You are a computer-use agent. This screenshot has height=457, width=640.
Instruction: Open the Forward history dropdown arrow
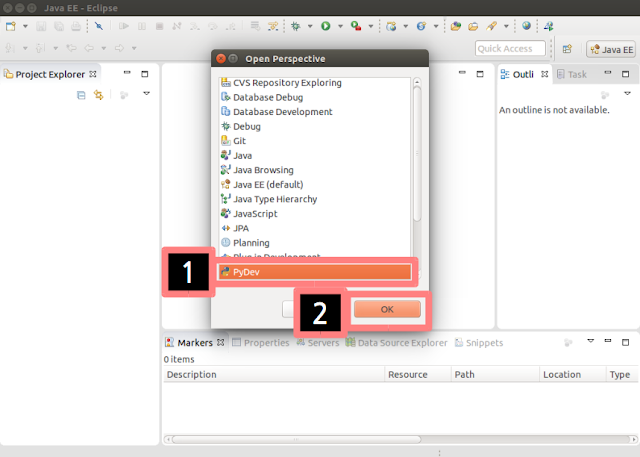(x=134, y=48)
